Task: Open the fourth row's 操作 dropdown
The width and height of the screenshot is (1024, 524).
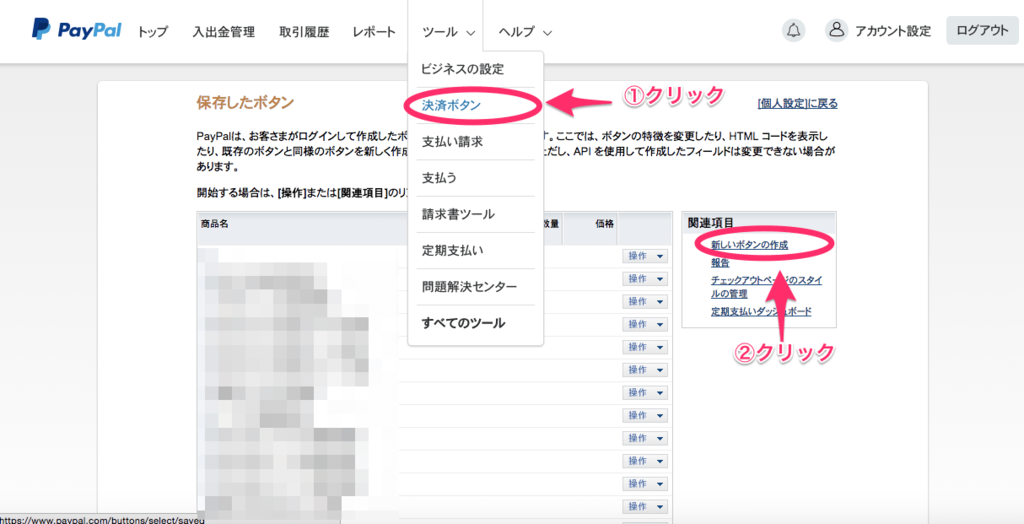Action: [x=645, y=325]
